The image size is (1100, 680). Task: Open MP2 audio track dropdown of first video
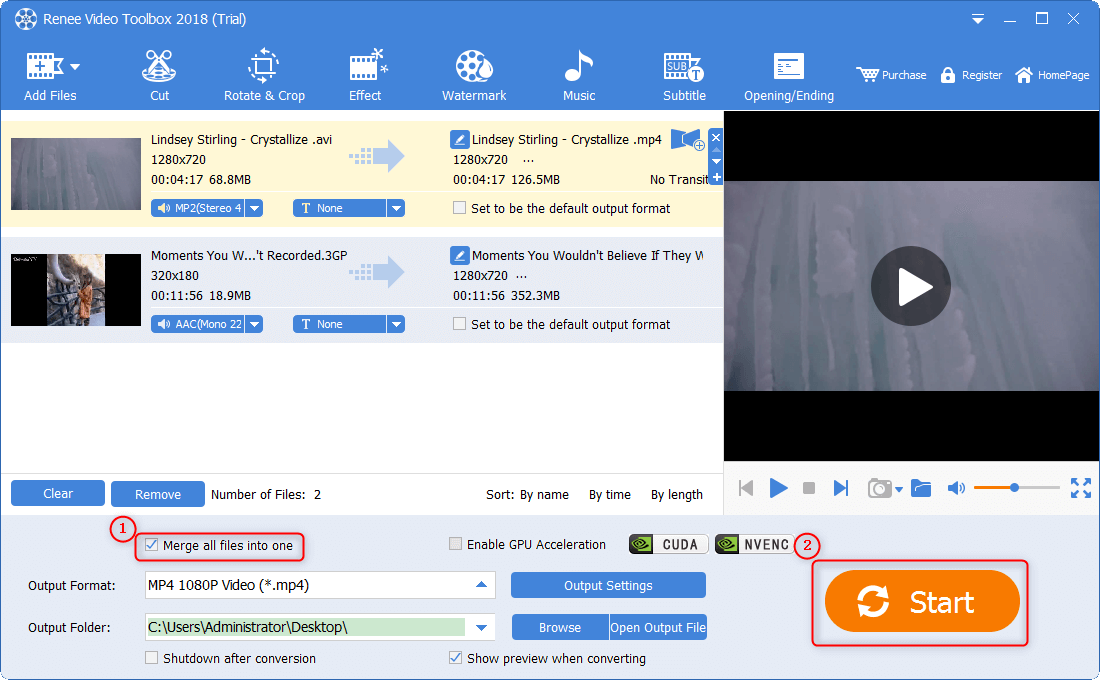point(254,208)
